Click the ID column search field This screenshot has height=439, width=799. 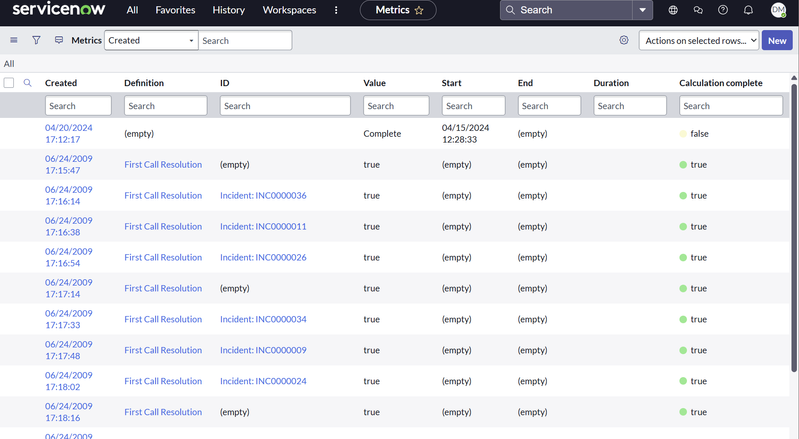click(285, 105)
